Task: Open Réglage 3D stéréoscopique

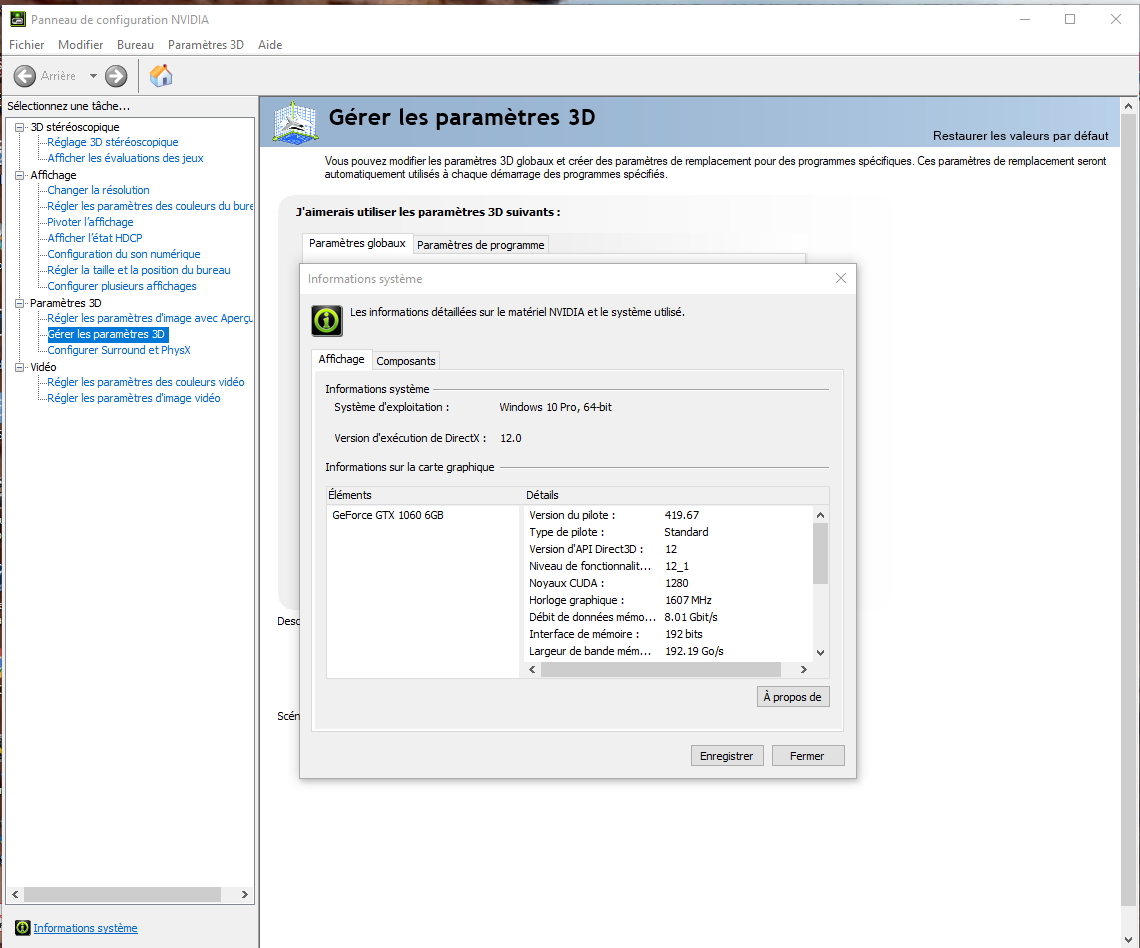Action: [x=113, y=142]
